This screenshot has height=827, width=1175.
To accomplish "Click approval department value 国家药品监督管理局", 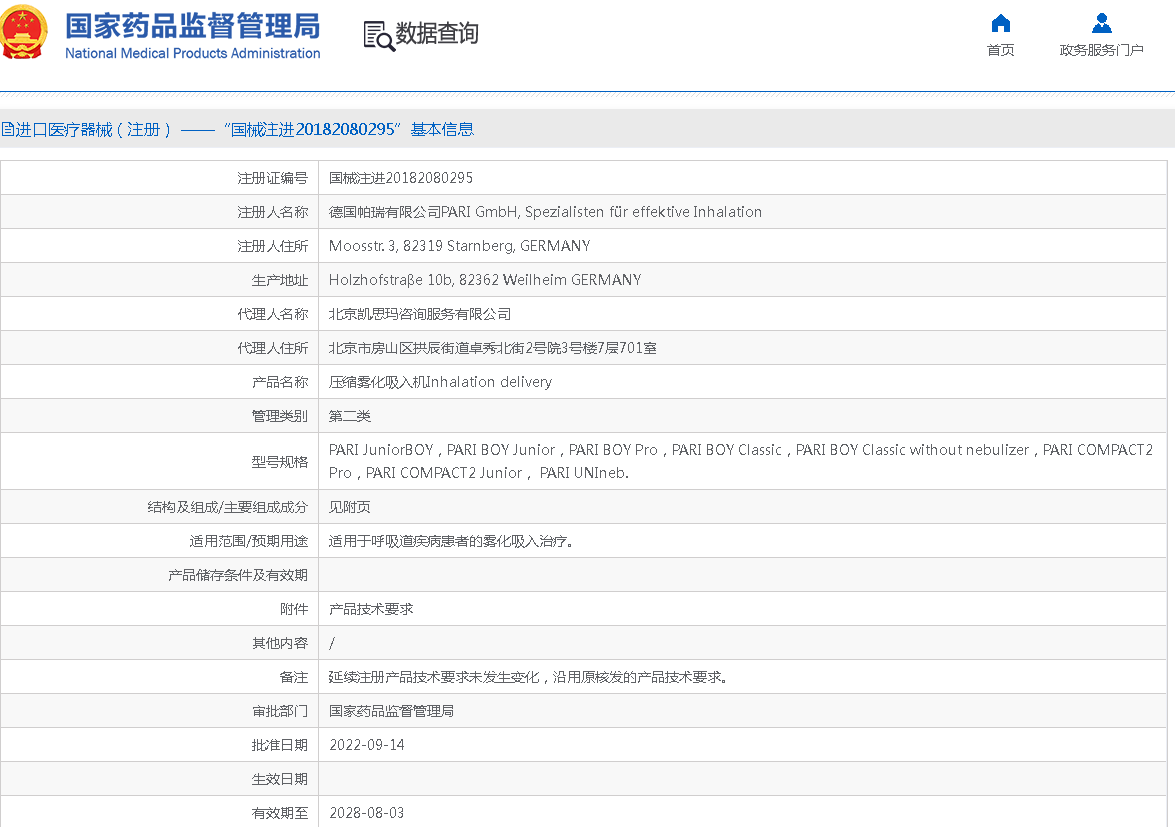I will pos(391,711).
